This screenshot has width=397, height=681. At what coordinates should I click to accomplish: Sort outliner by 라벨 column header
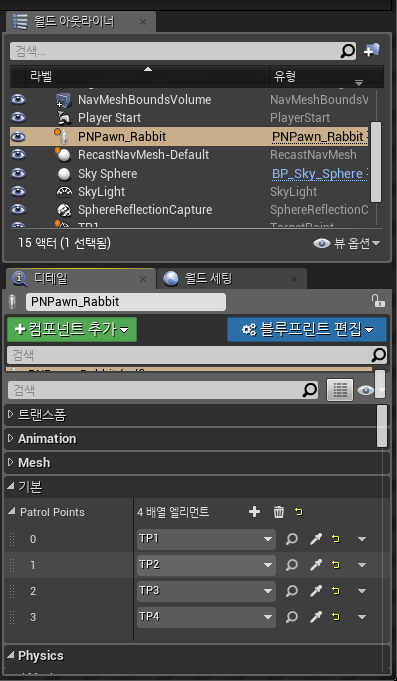pos(148,77)
